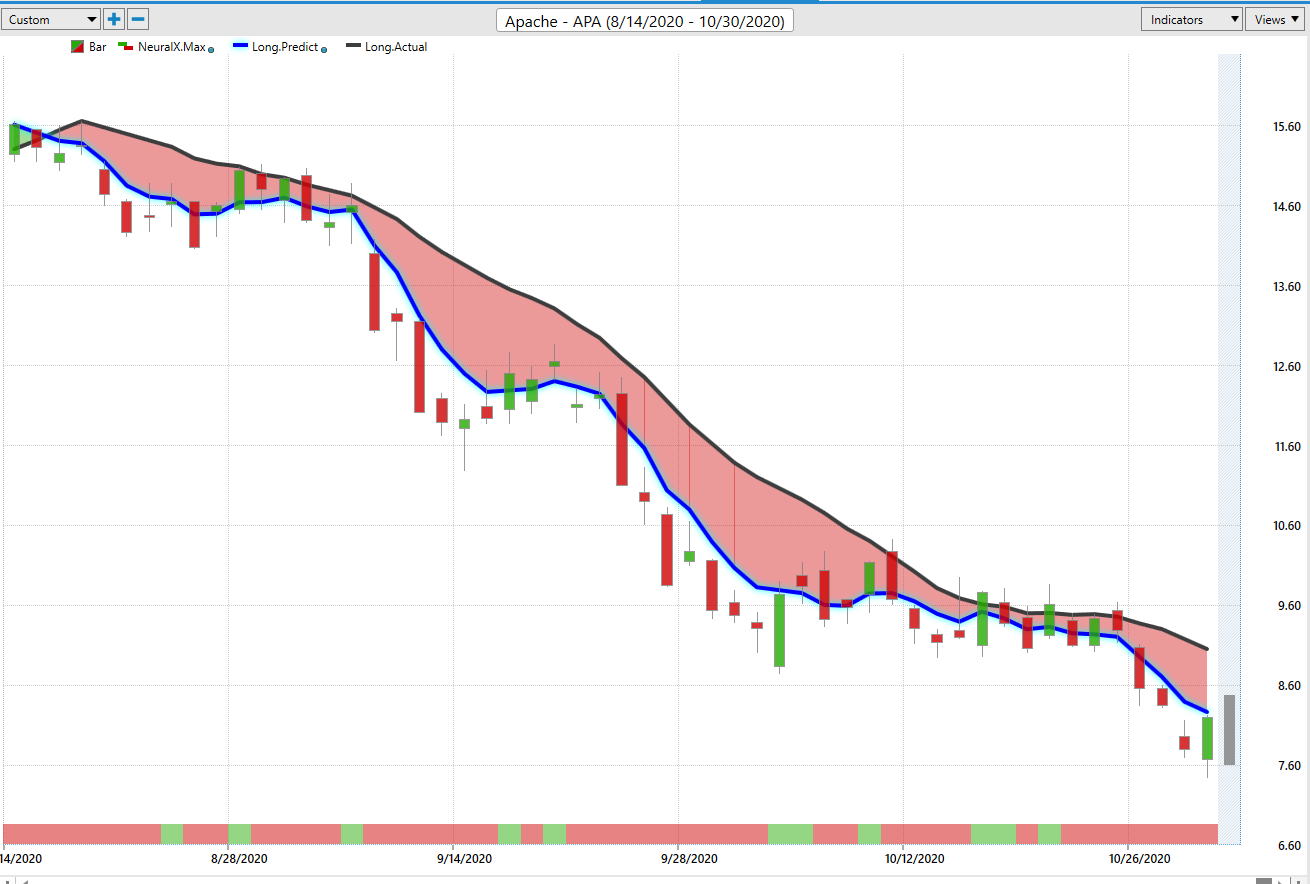
Task: Open the Views dropdown
Action: [1275, 19]
